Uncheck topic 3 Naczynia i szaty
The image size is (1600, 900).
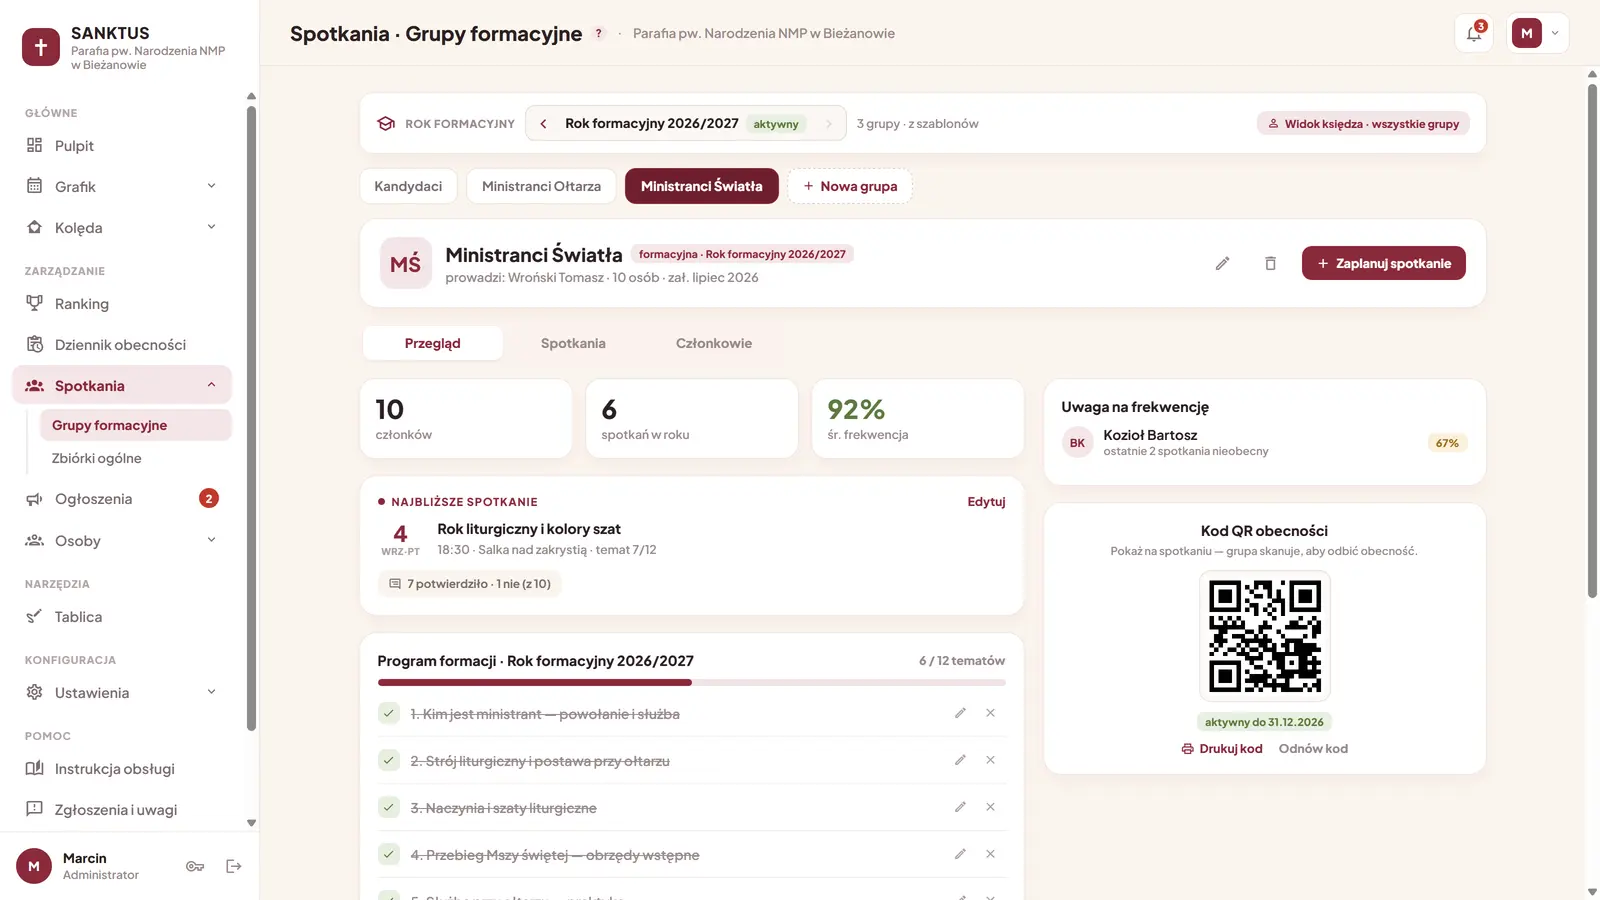tap(389, 807)
